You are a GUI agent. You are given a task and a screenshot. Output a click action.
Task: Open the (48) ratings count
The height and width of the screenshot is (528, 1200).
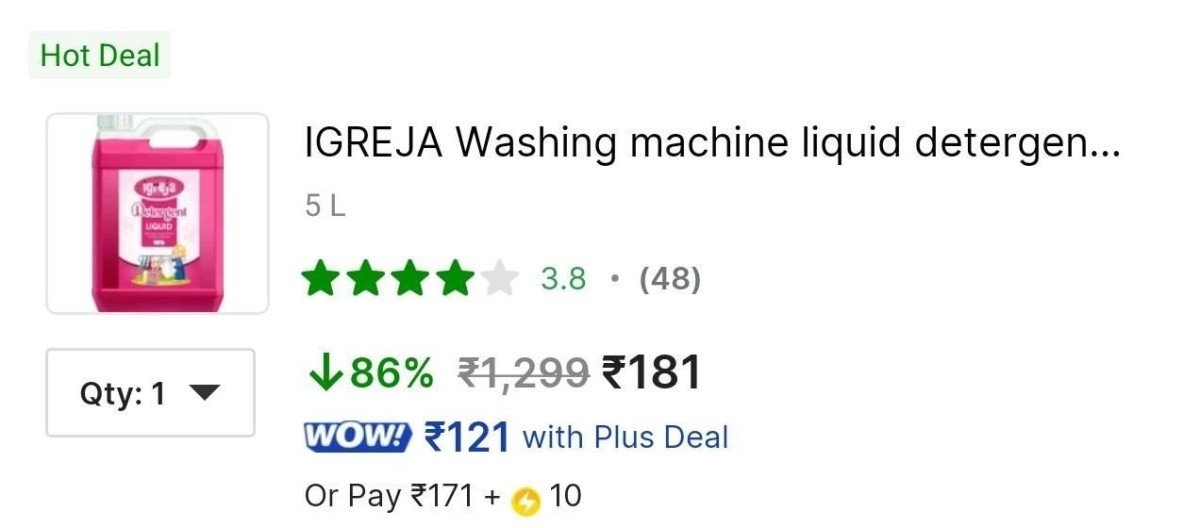(x=670, y=279)
